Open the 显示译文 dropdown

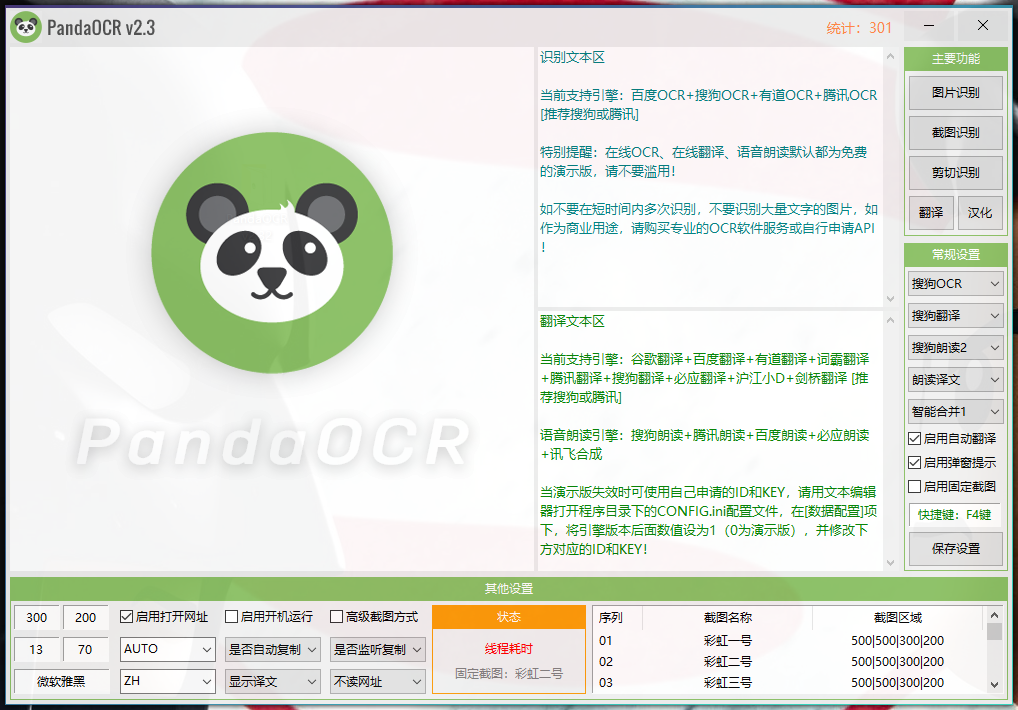coord(273,681)
